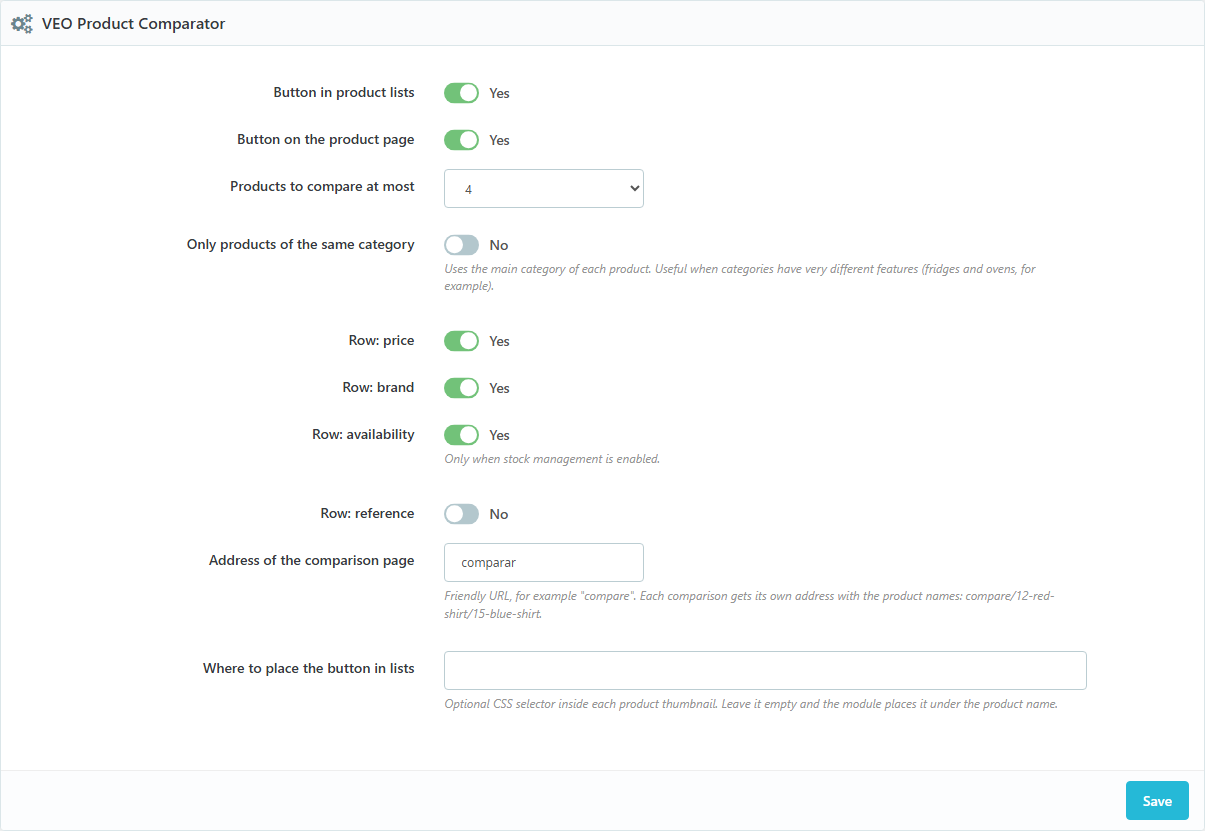Click the Where to place the button in lists label
1205x831 pixels.
coord(309,668)
